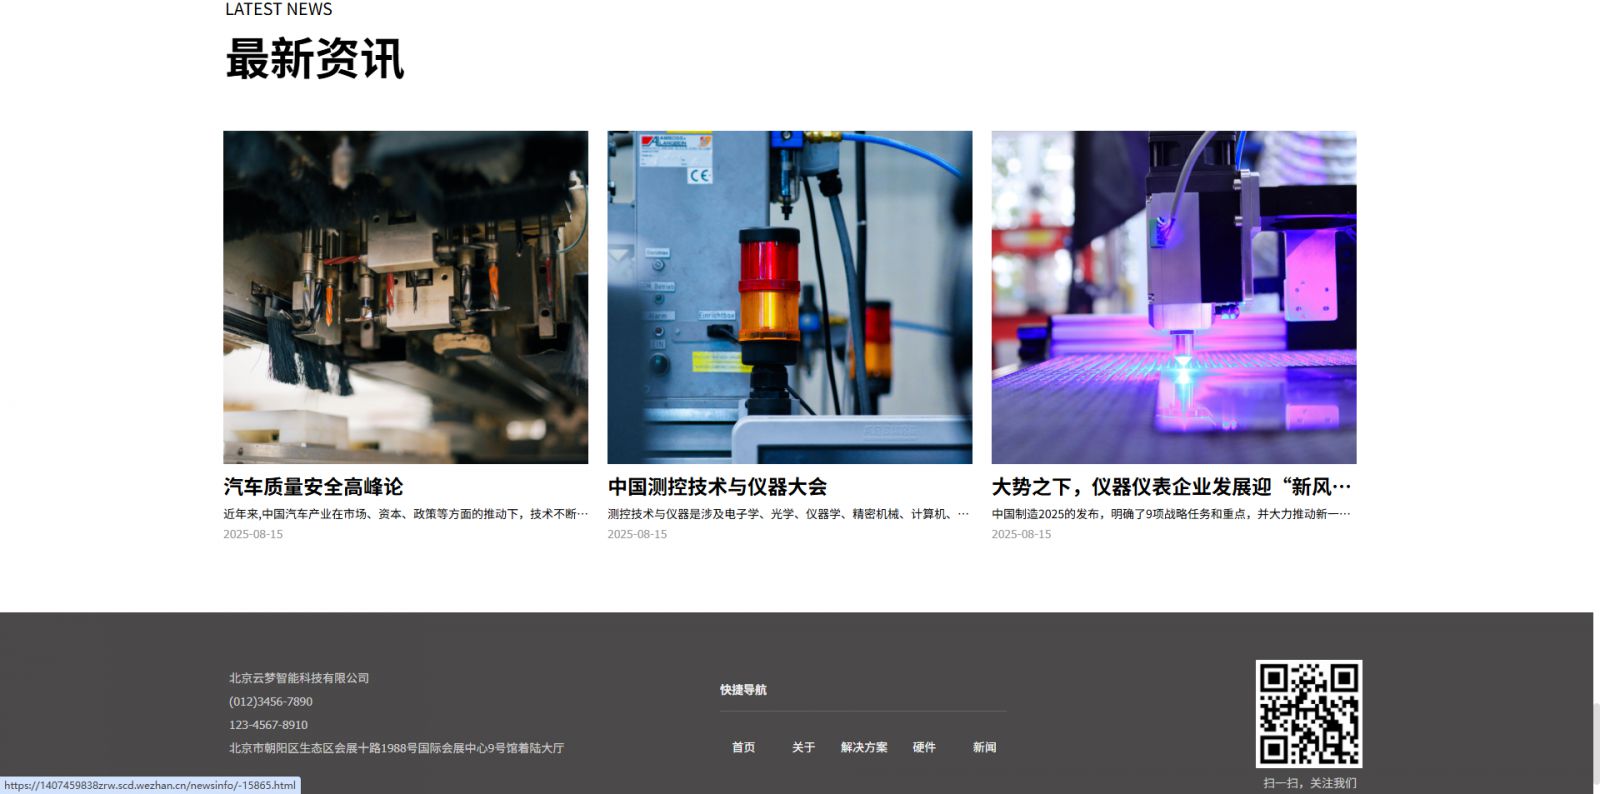Open the laser machine article image
The width and height of the screenshot is (1600, 794).
(1173, 297)
